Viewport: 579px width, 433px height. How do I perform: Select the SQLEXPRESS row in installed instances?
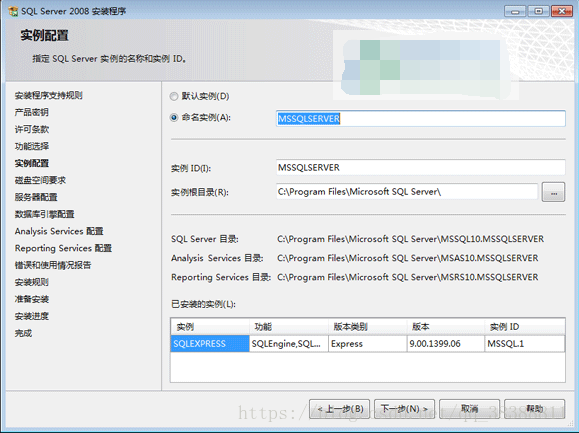click(367, 344)
